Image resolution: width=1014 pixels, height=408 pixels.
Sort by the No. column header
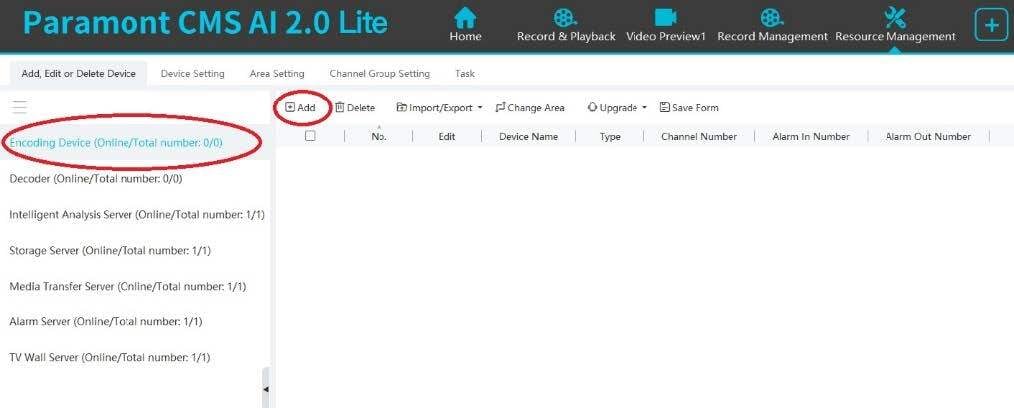[x=378, y=136]
